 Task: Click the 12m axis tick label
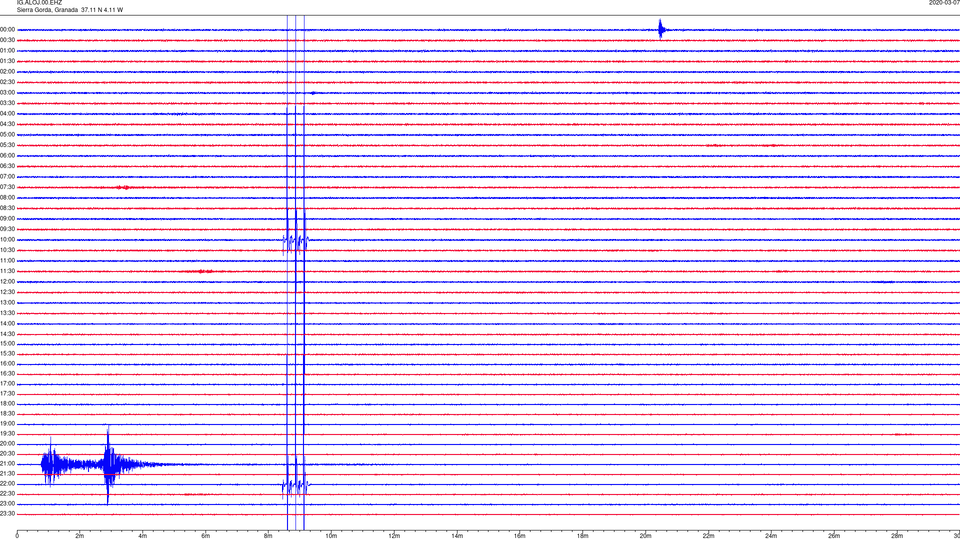[394, 536]
